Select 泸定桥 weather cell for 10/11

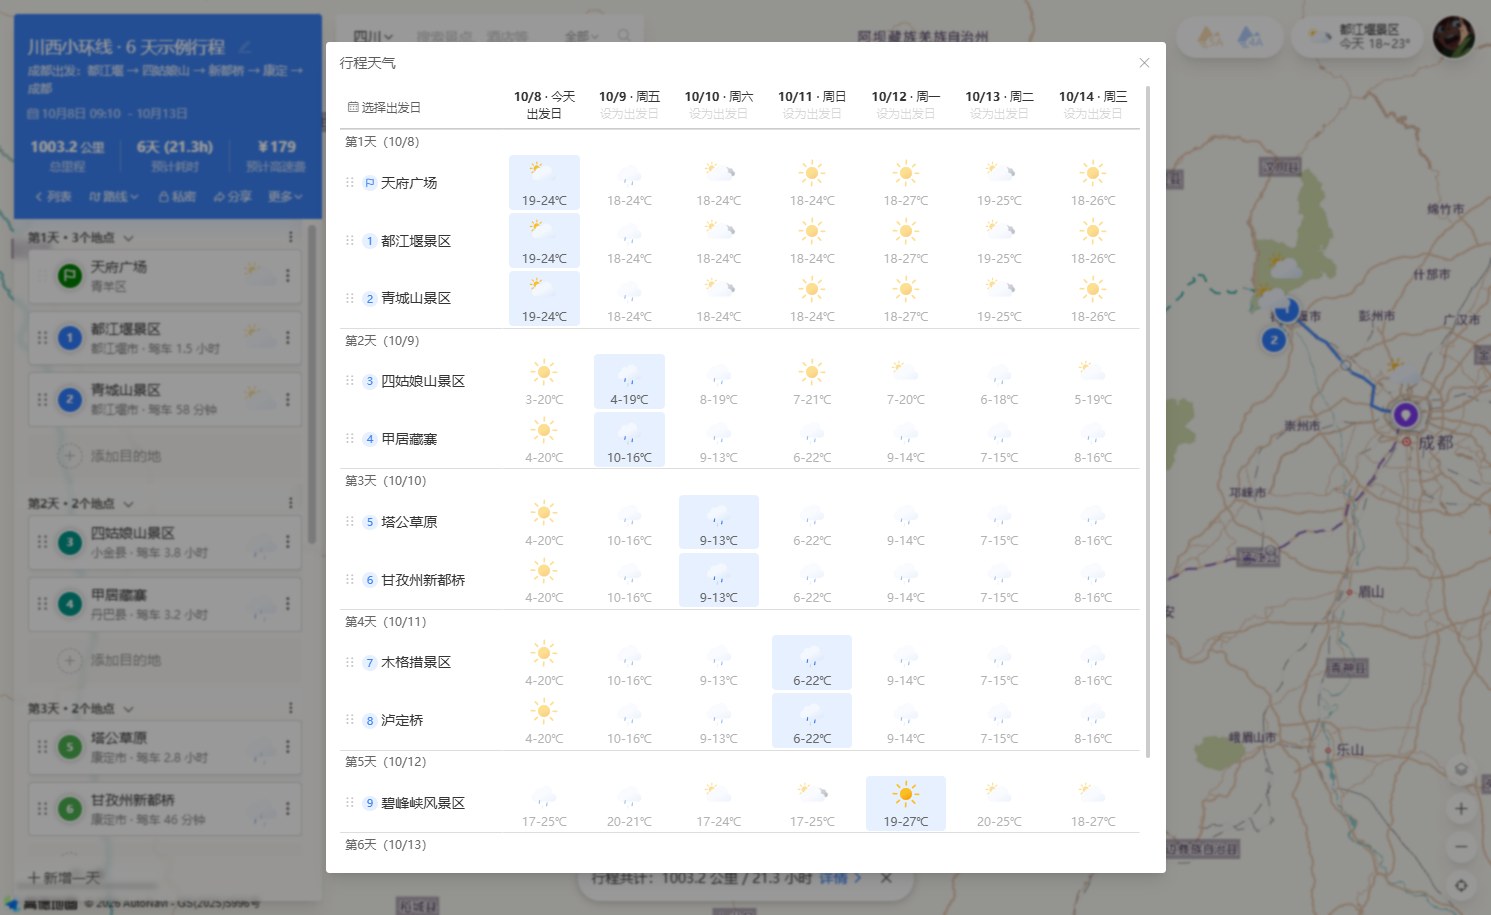tap(812, 720)
